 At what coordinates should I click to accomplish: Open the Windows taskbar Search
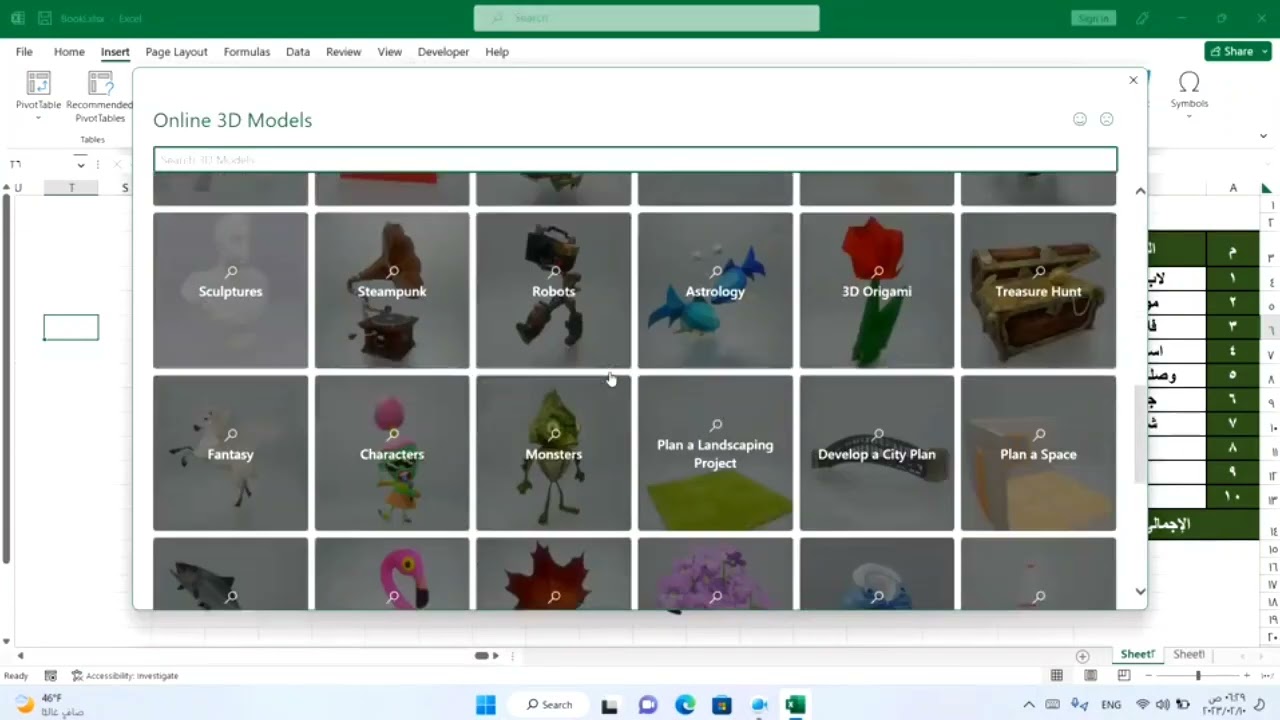tap(550, 705)
